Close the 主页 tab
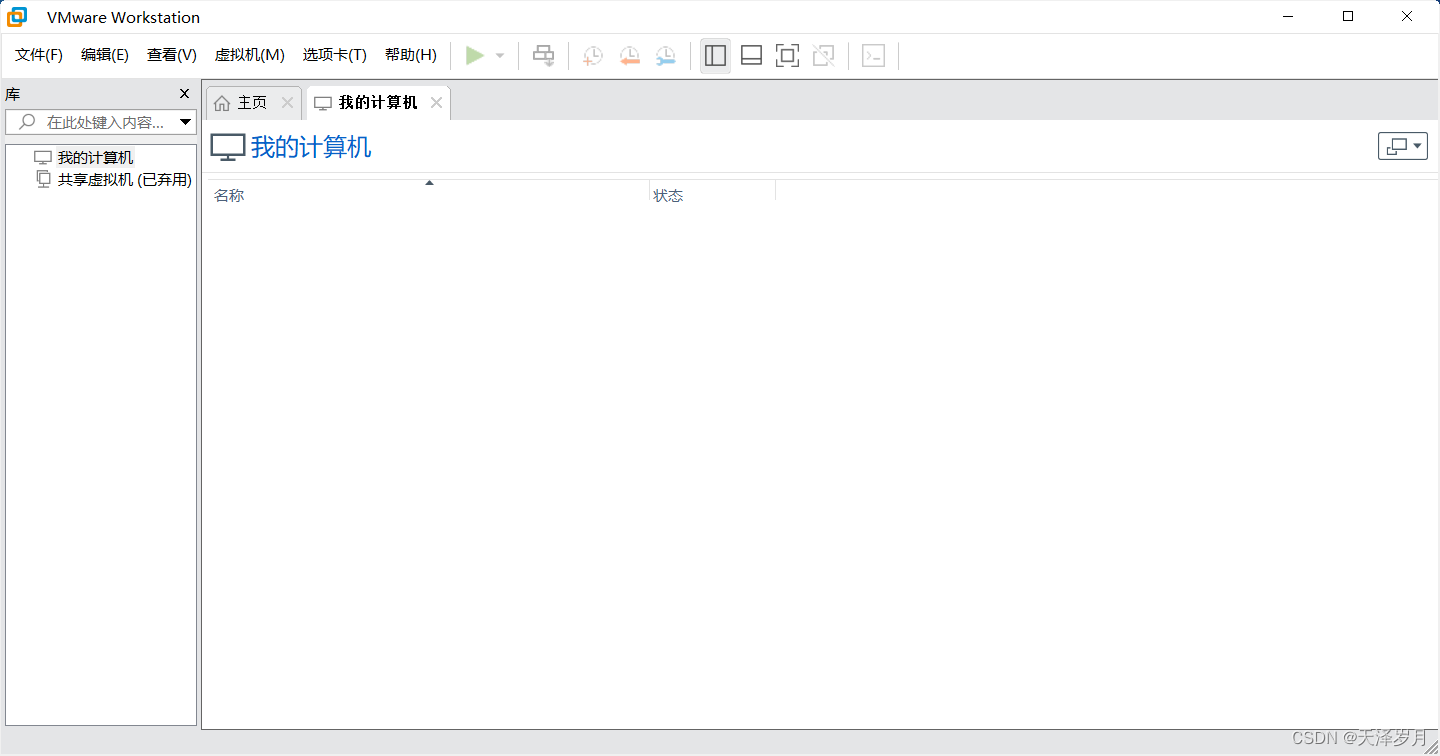The width and height of the screenshot is (1440, 756). pyautogui.click(x=287, y=103)
